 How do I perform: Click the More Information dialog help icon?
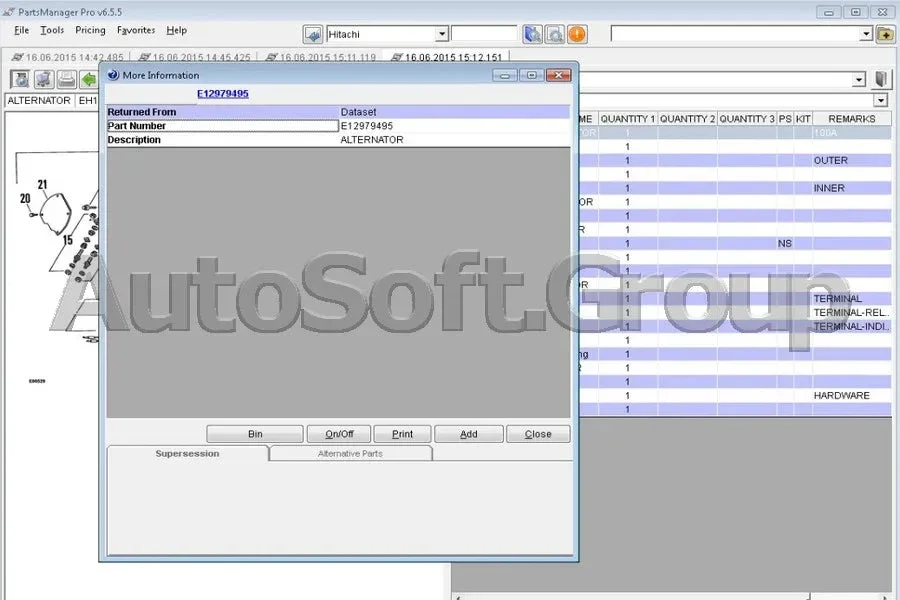coord(113,75)
